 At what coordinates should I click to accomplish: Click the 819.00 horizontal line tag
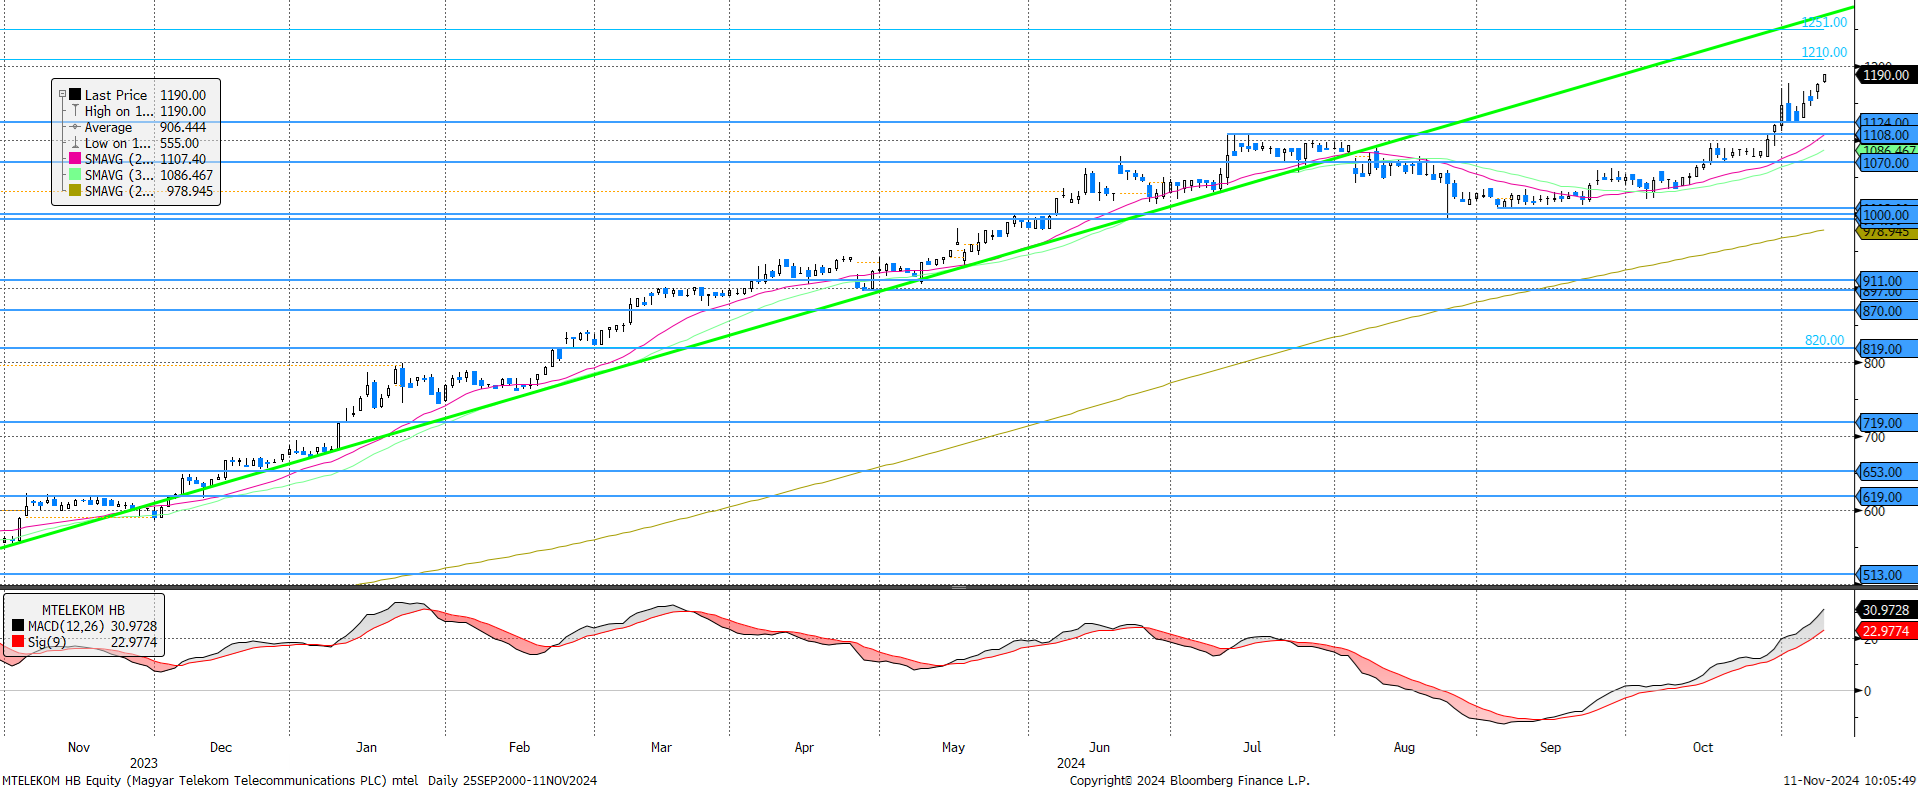pos(1886,349)
